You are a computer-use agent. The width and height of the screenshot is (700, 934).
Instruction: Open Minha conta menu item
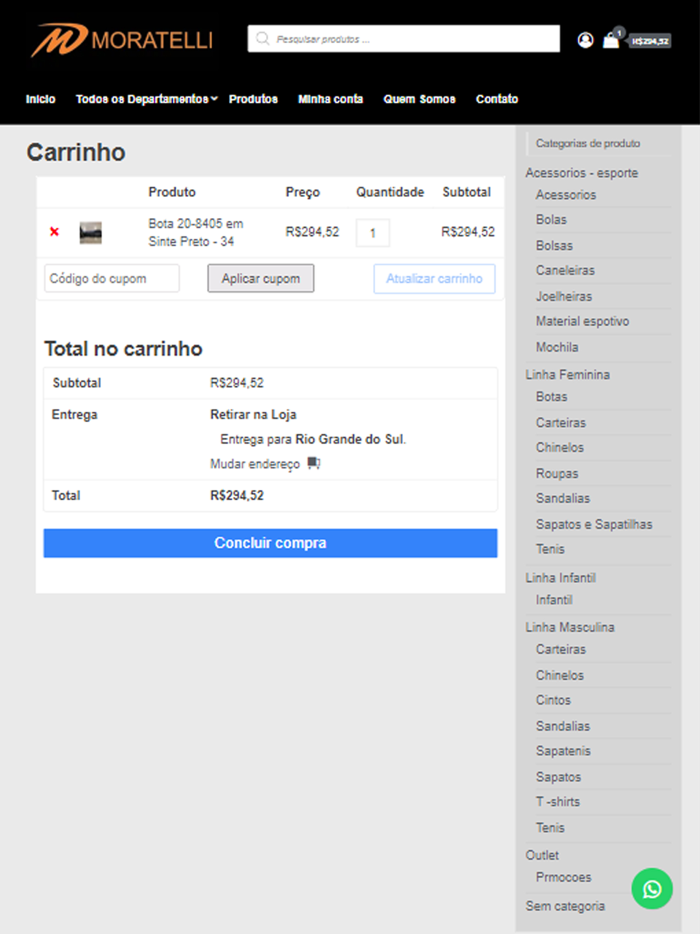[331, 99]
